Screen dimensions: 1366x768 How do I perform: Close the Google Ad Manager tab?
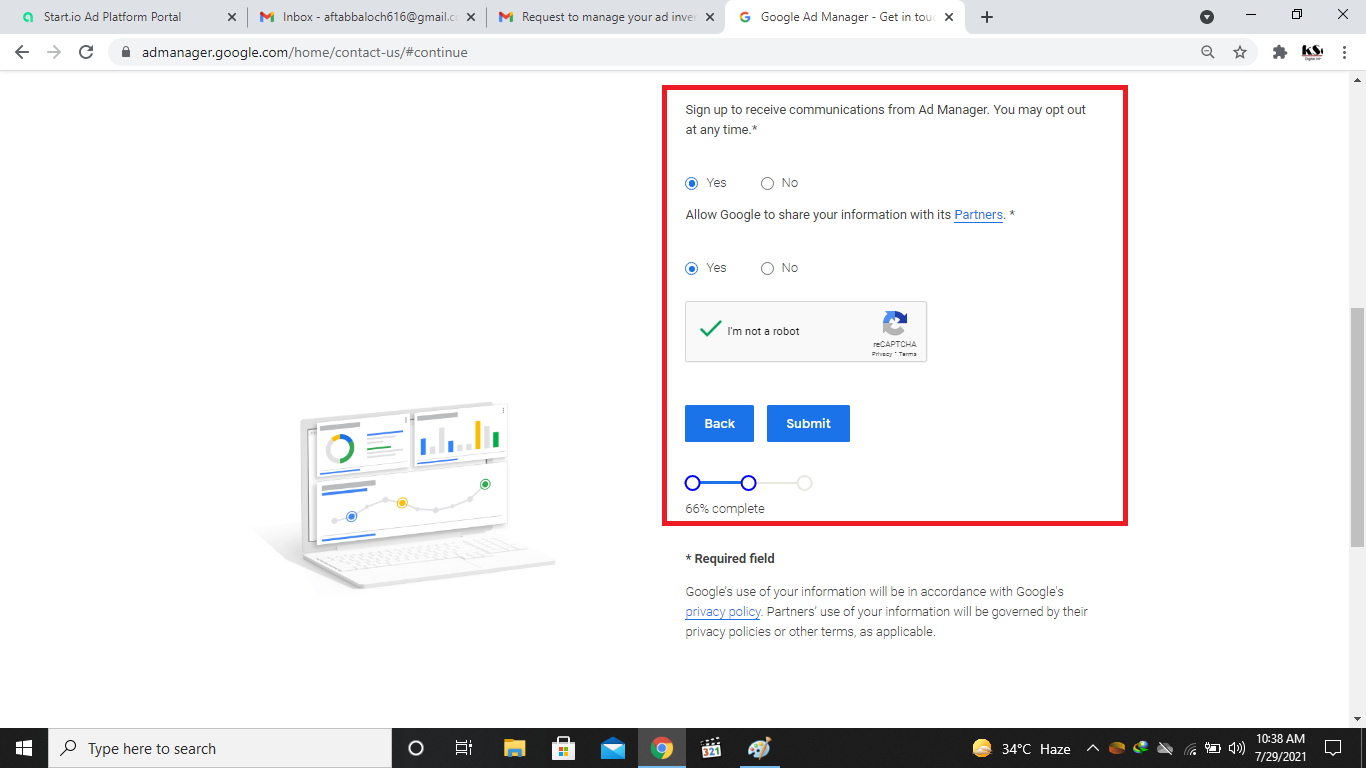pos(949,17)
